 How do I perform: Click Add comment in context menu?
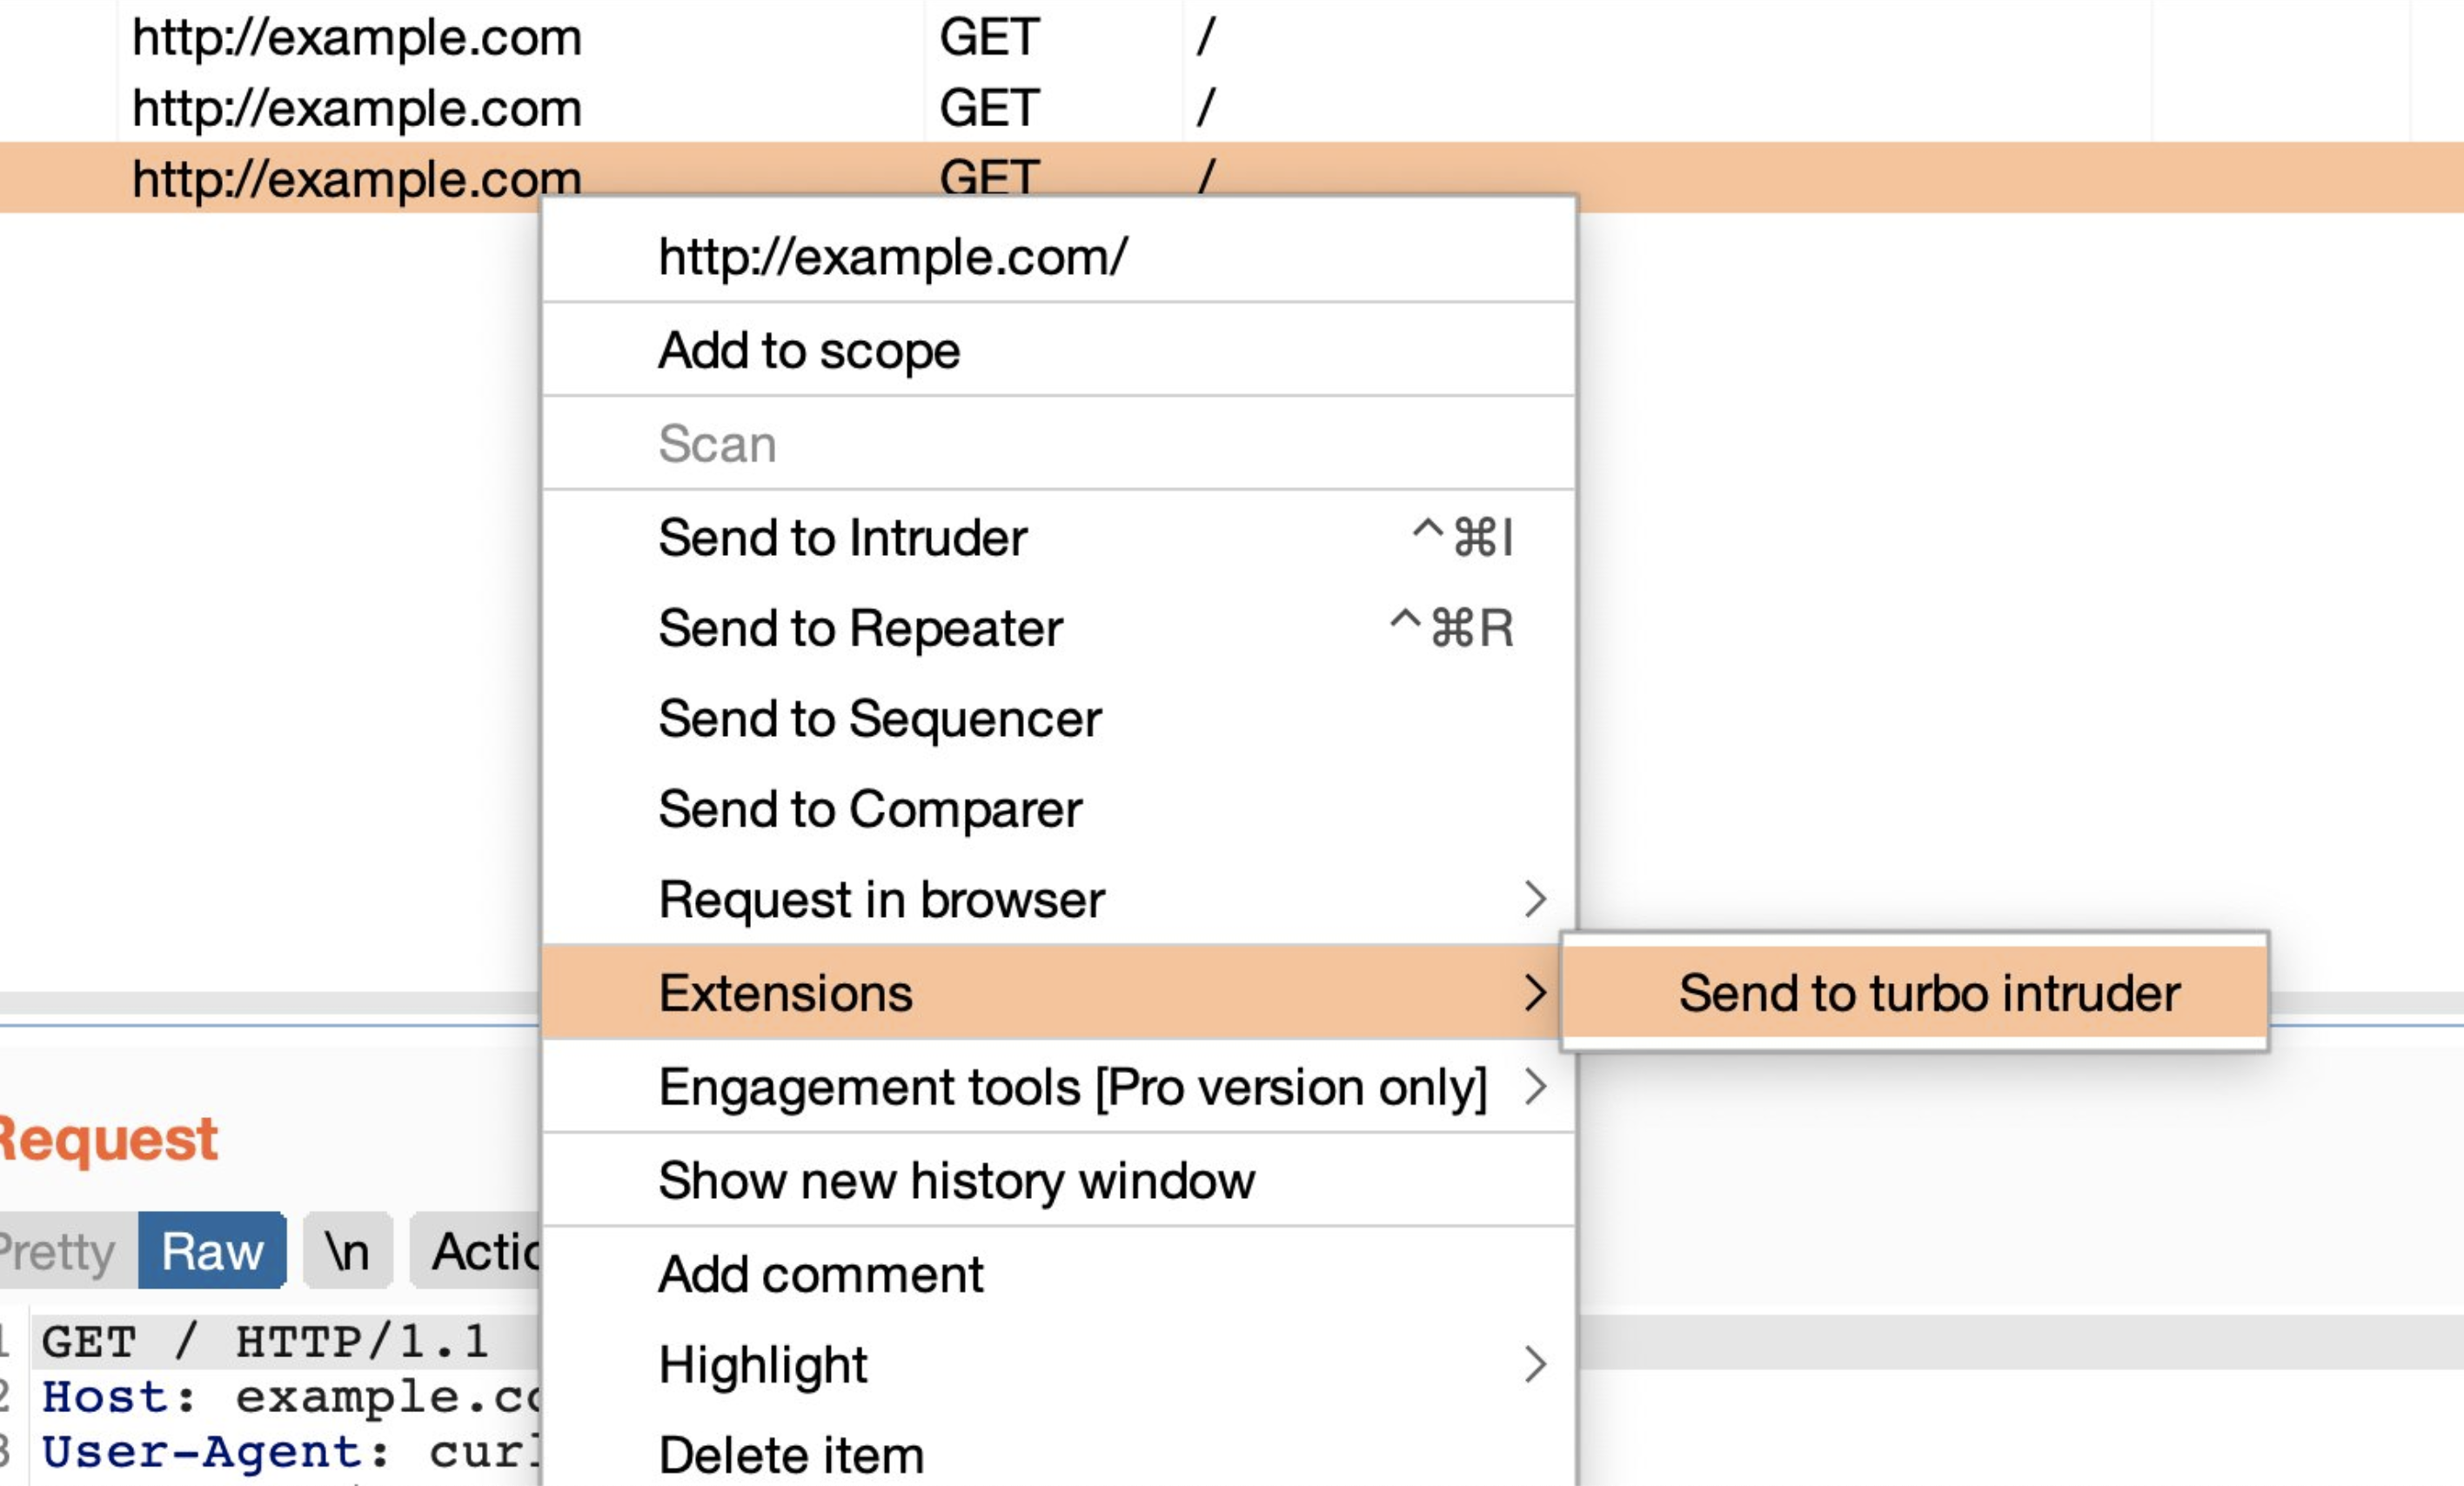821,1275
